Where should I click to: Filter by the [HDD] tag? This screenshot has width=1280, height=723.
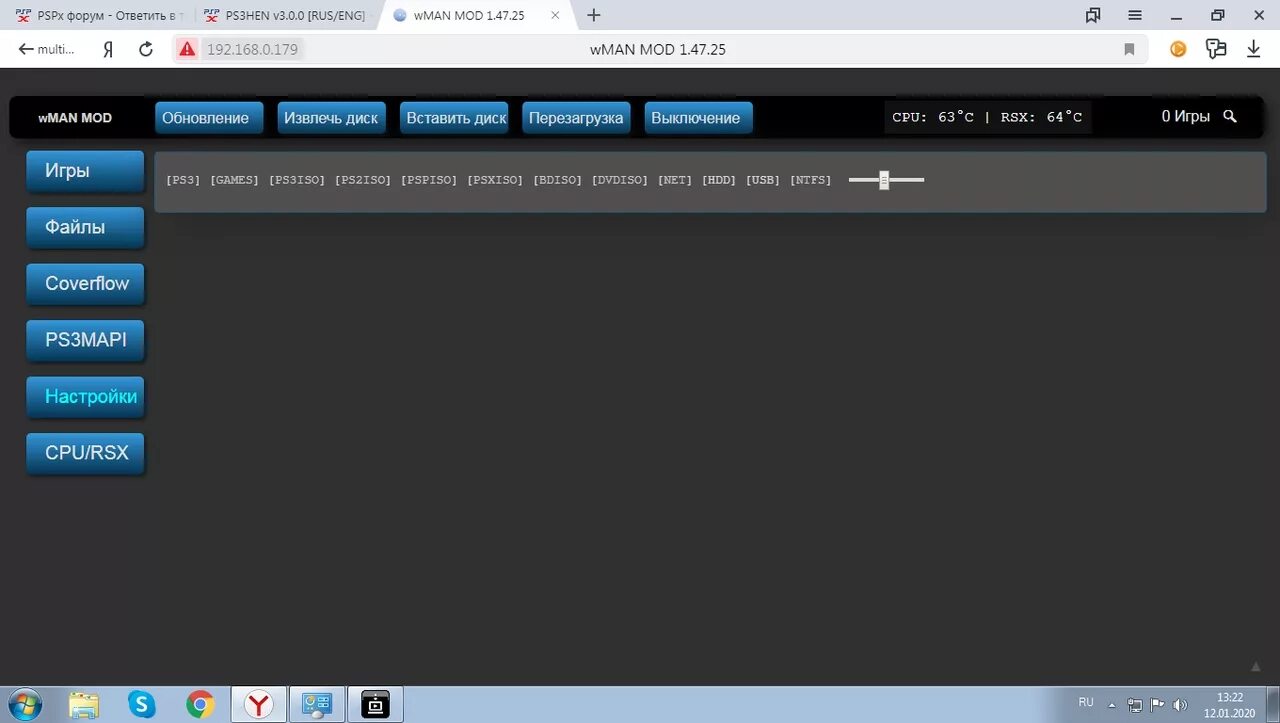coord(719,180)
